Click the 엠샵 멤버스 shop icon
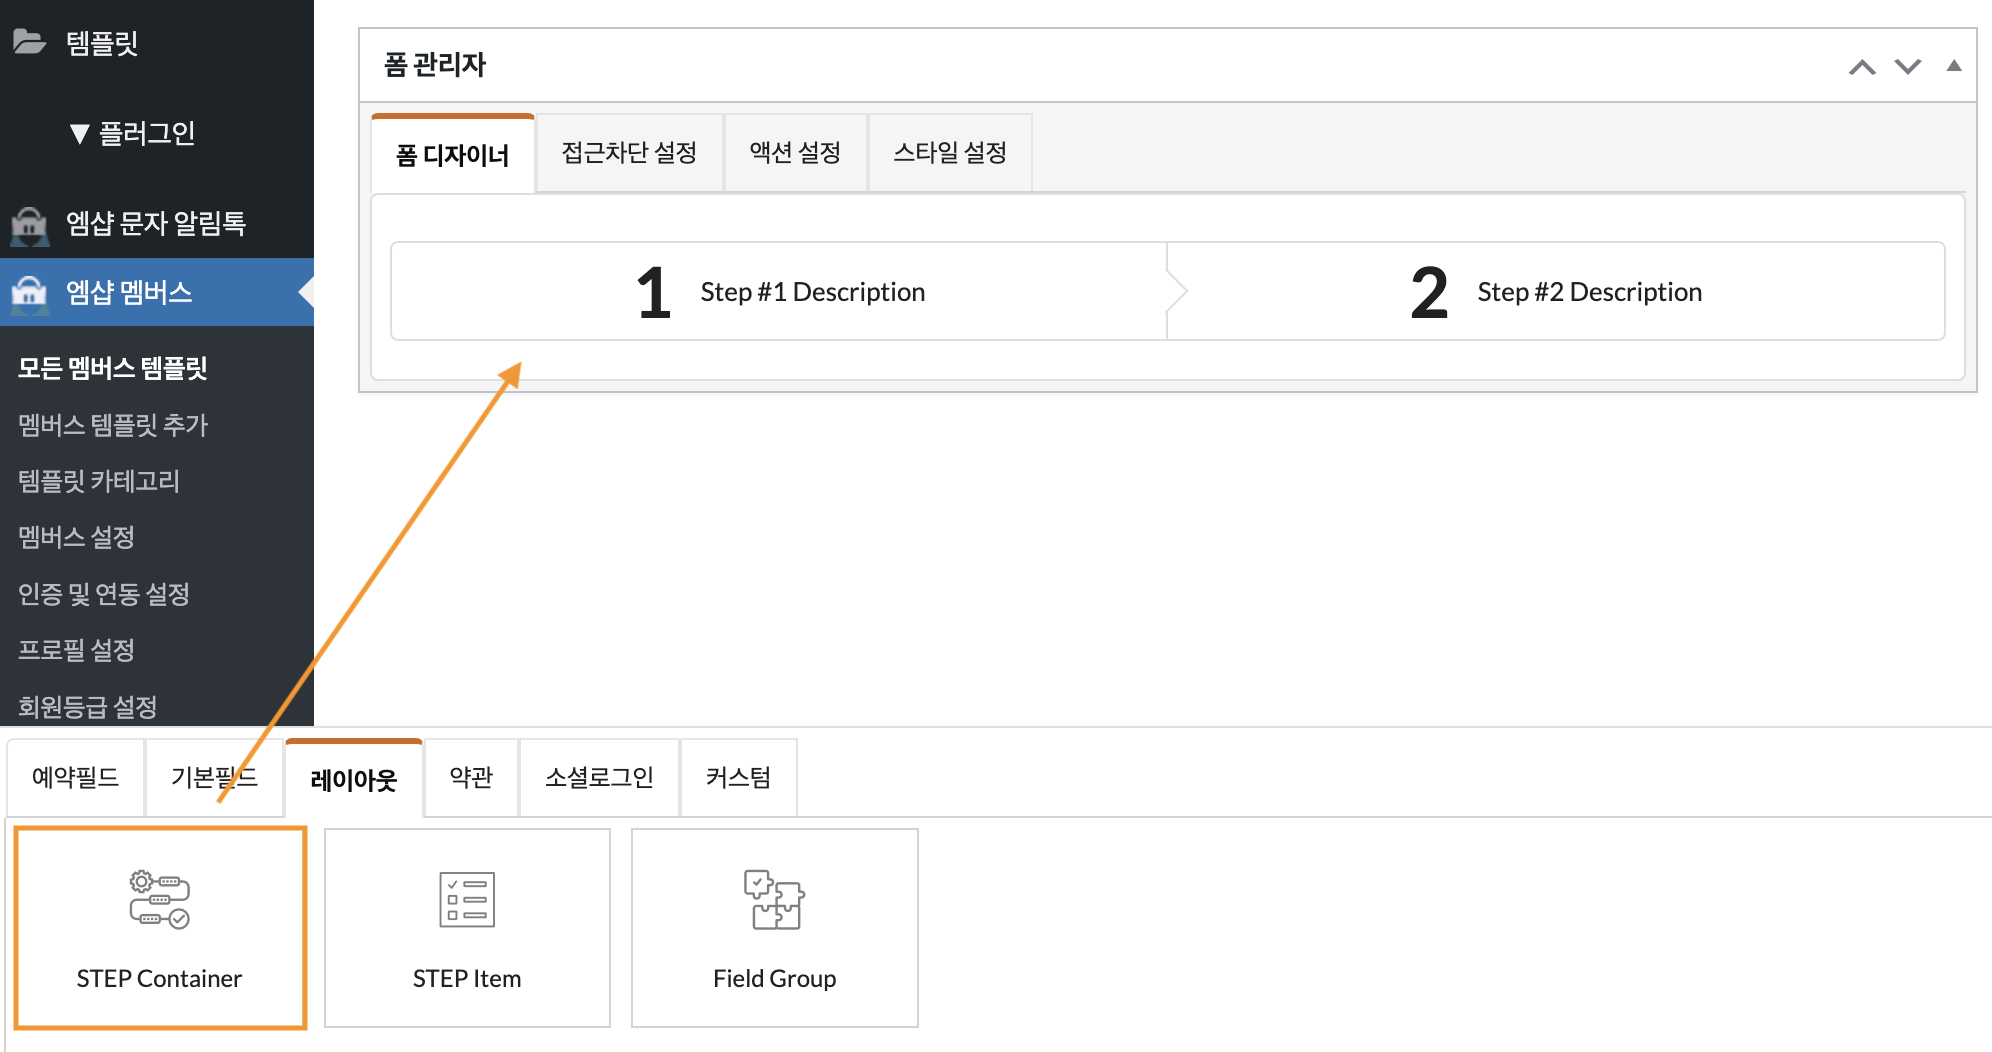1992x1052 pixels. point(29,293)
